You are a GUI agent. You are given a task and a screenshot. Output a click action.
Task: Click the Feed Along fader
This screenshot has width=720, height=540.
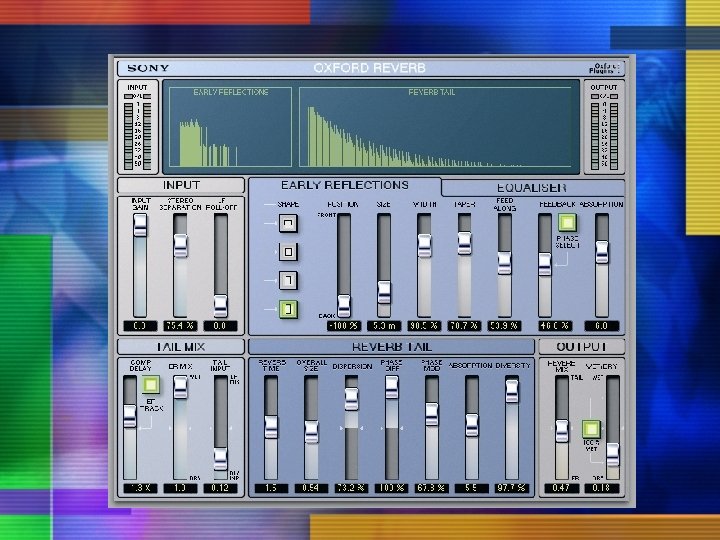pos(505,265)
